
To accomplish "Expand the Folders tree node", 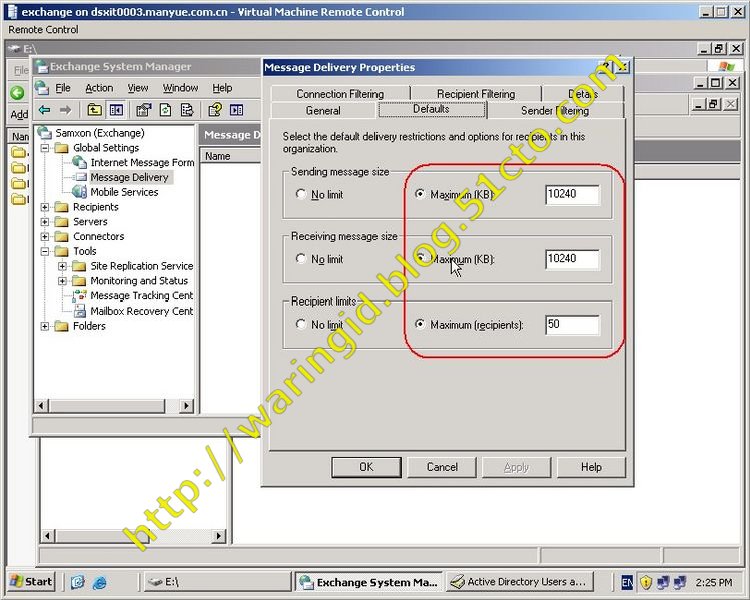I will pos(45,326).
